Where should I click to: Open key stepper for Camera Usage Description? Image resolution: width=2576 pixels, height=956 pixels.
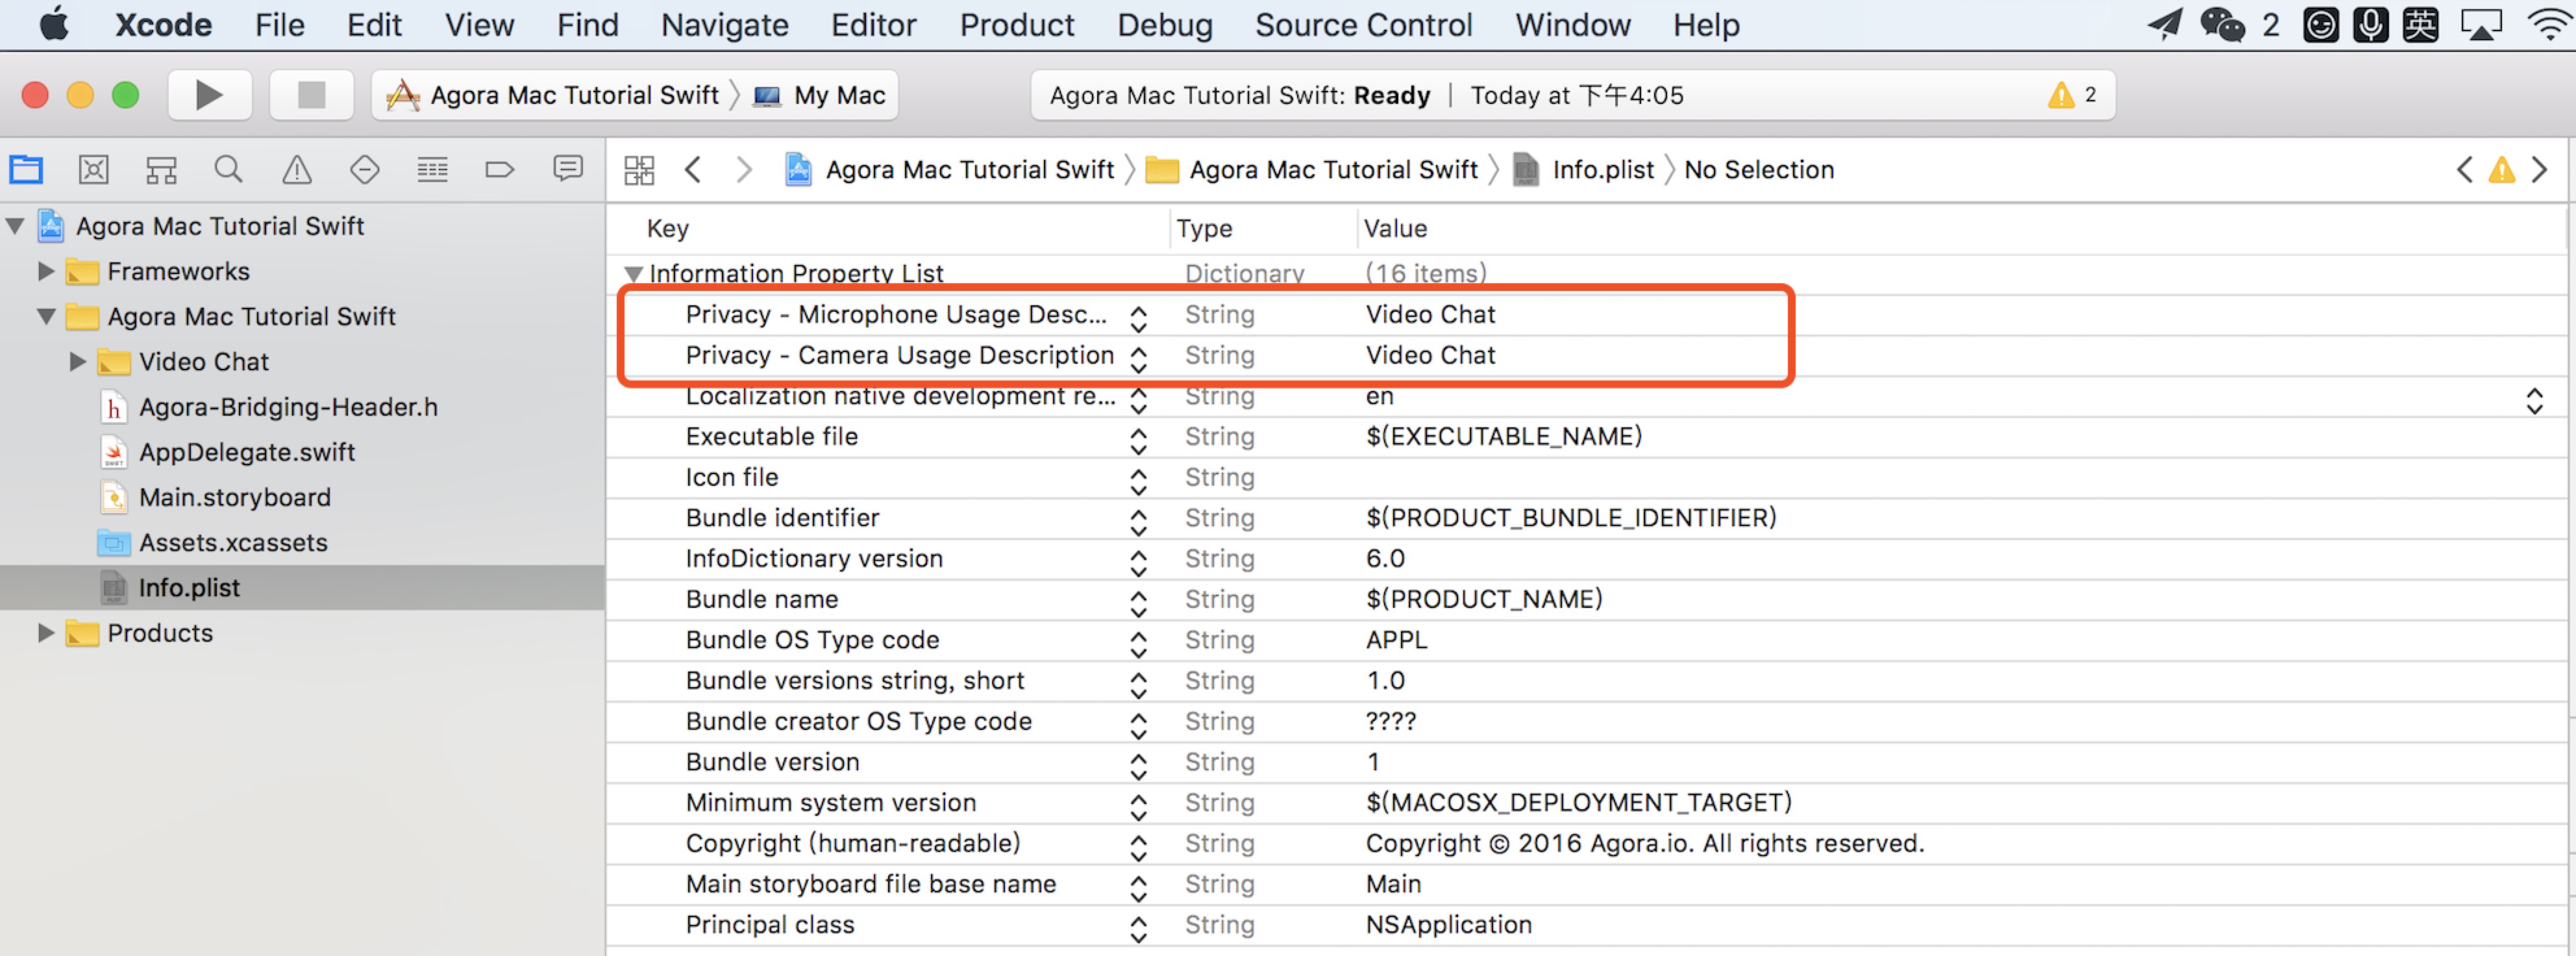tap(1138, 359)
